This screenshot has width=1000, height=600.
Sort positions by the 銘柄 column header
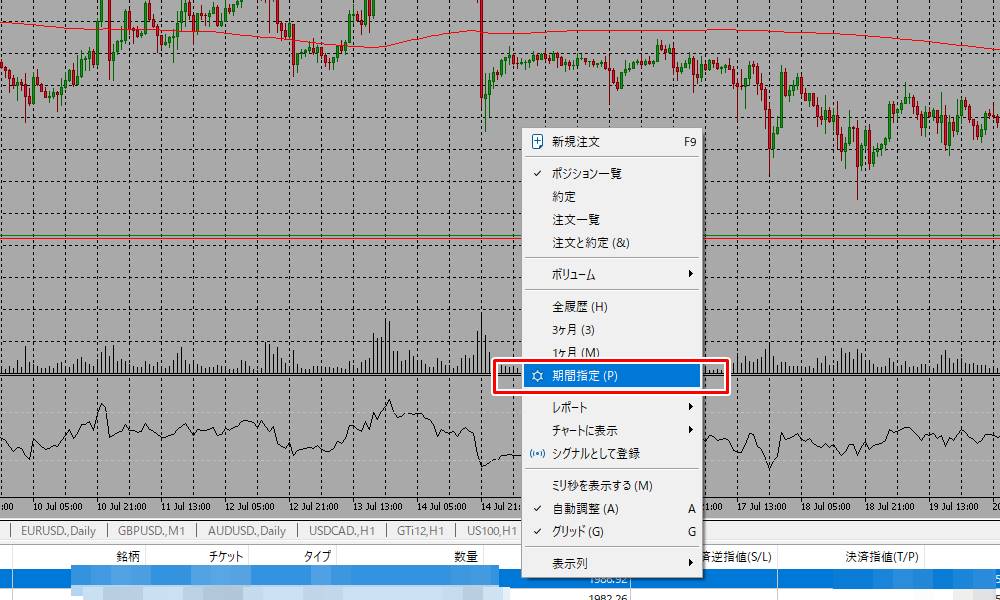tap(126, 557)
